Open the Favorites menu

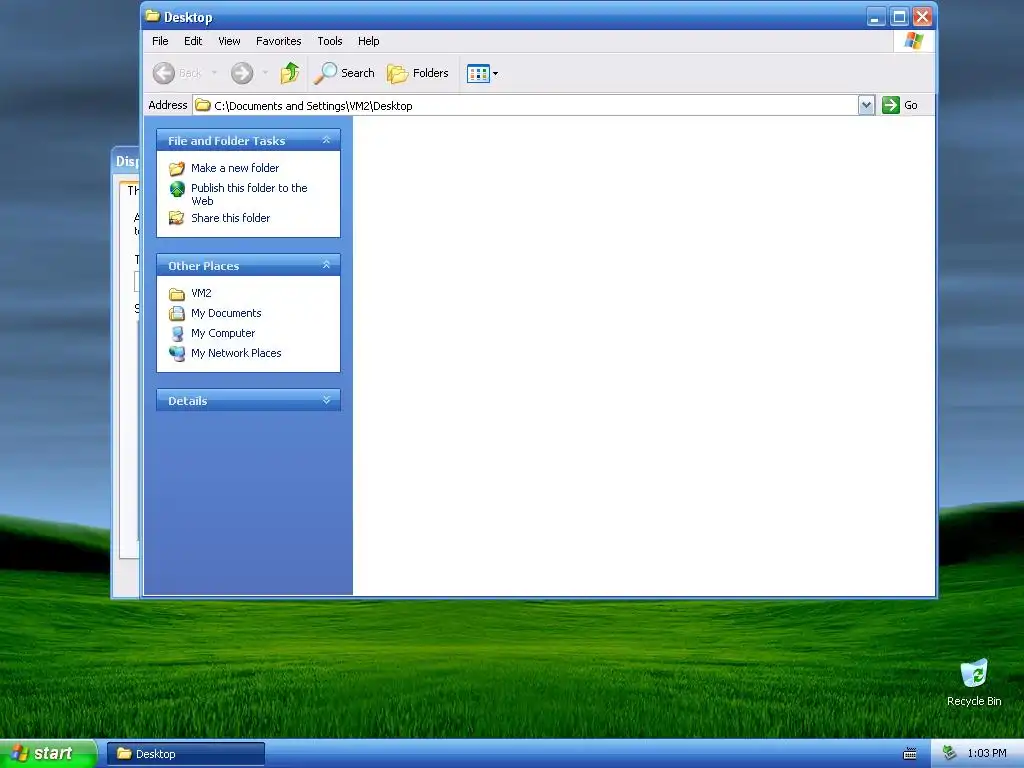(279, 41)
